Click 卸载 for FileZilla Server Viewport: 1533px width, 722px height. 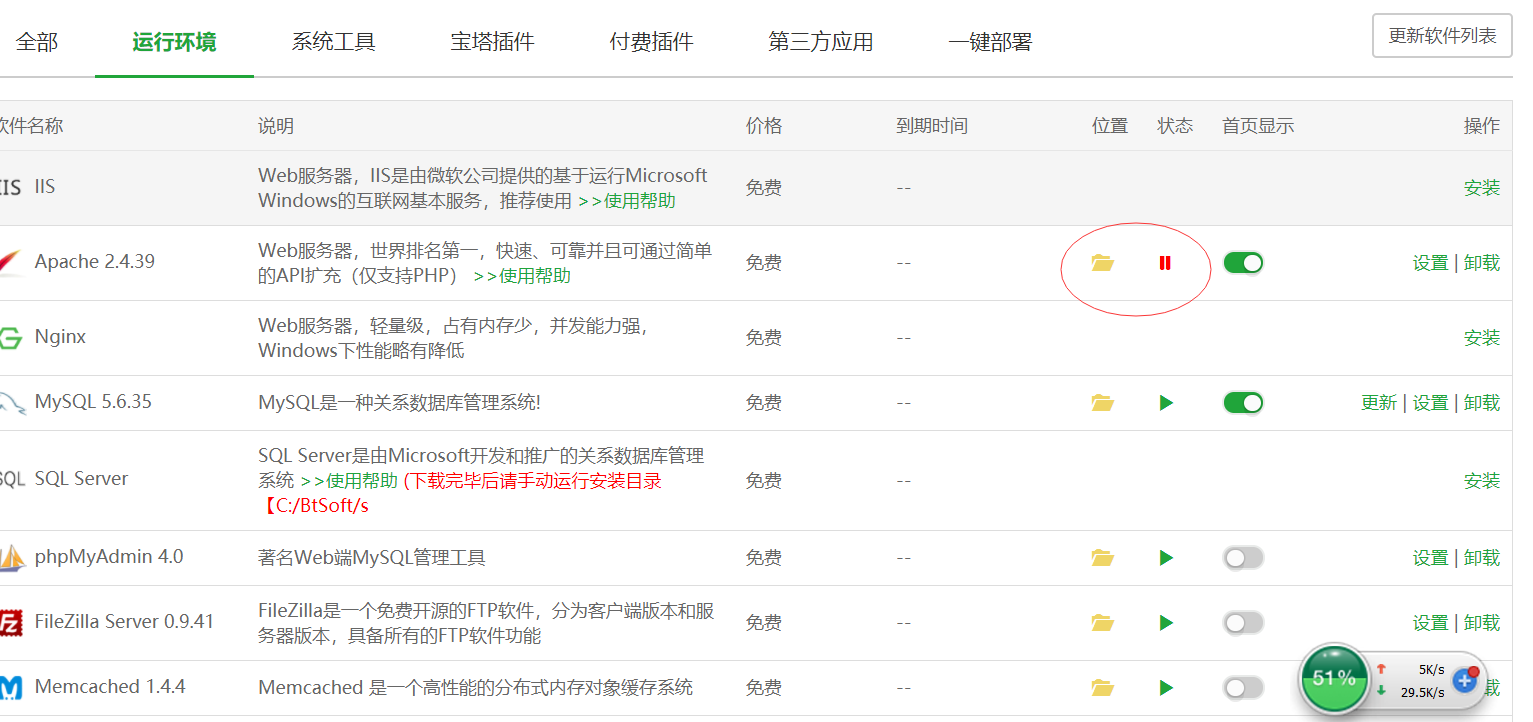(1482, 623)
